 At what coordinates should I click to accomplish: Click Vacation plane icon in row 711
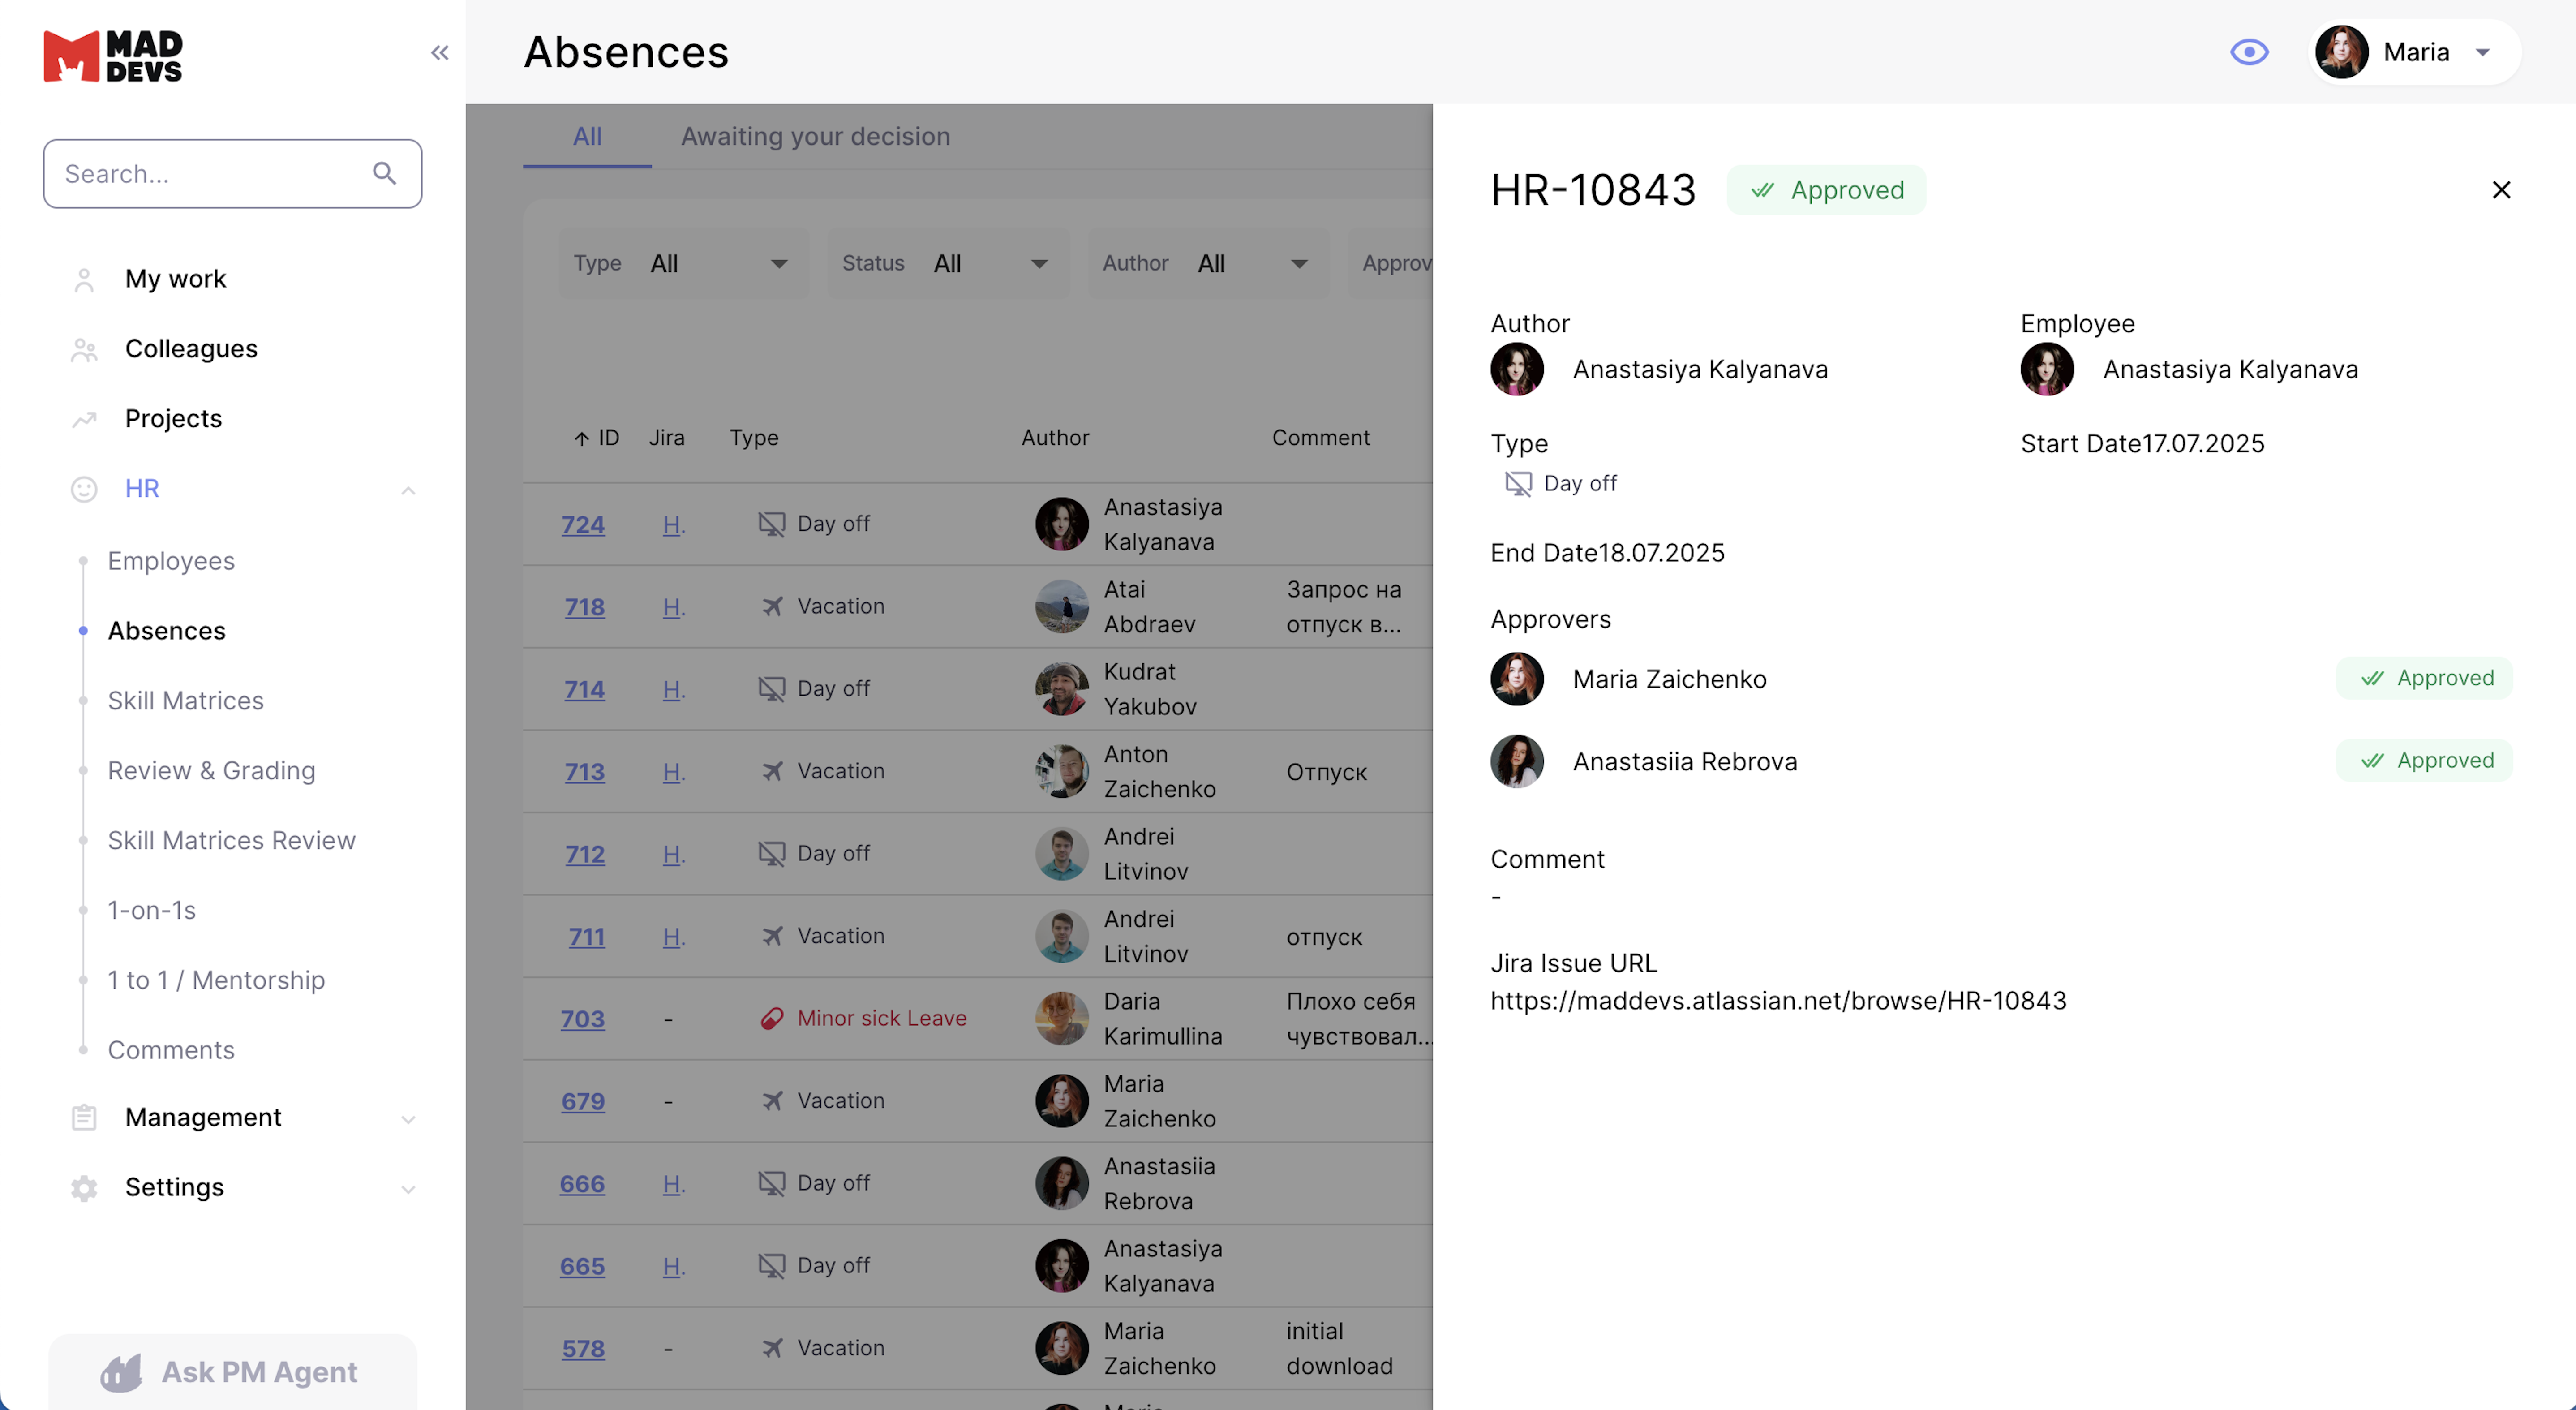(772, 937)
